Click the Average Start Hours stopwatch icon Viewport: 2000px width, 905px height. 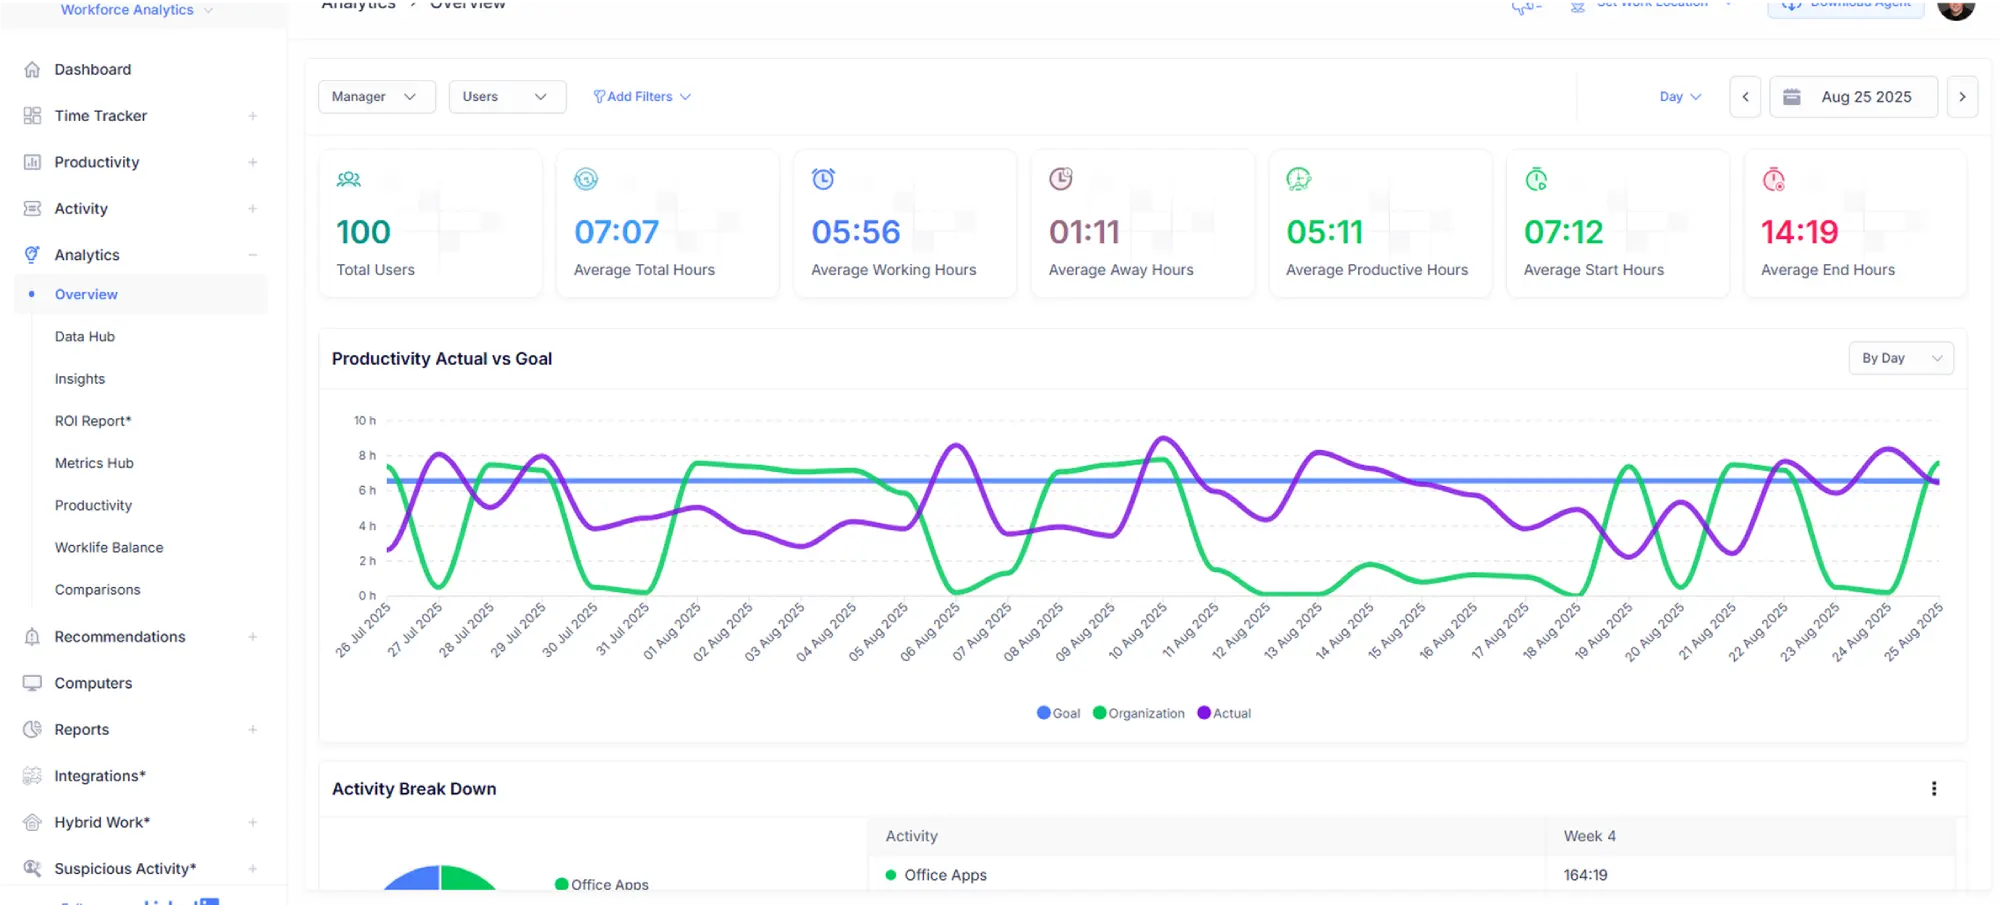1536,180
